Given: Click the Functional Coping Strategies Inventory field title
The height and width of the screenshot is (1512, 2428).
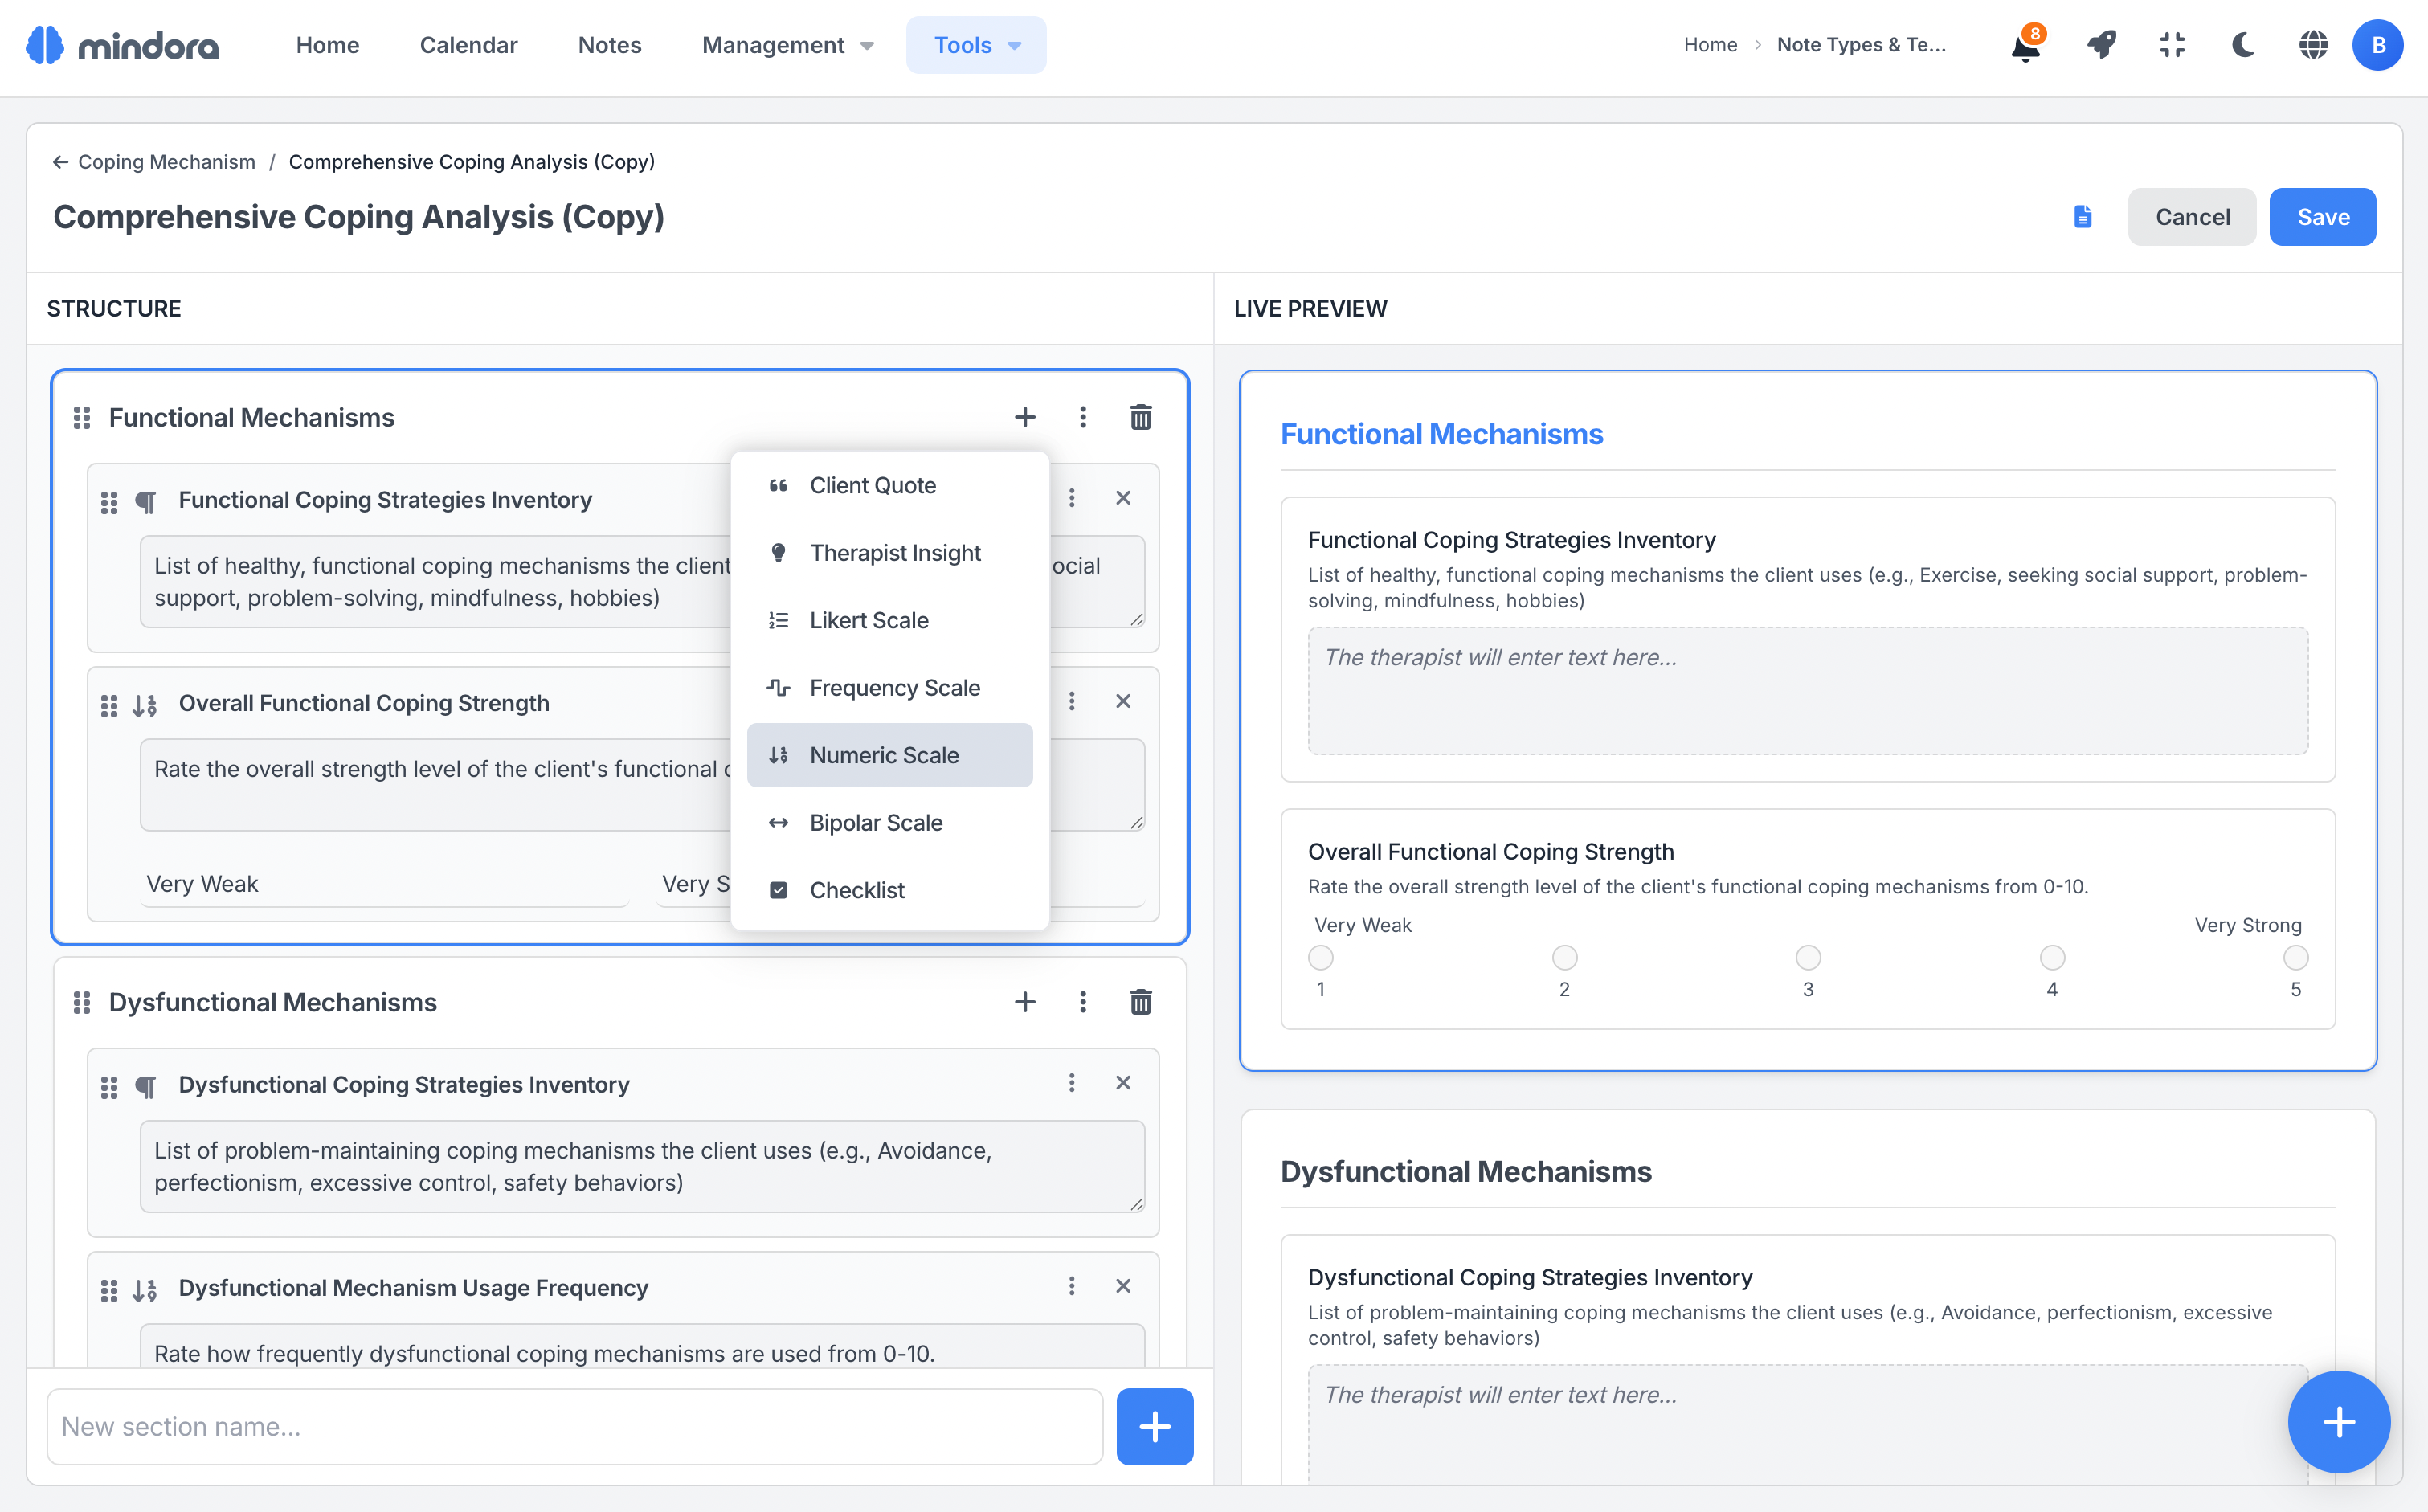Looking at the screenshot, I should point(385,500).
